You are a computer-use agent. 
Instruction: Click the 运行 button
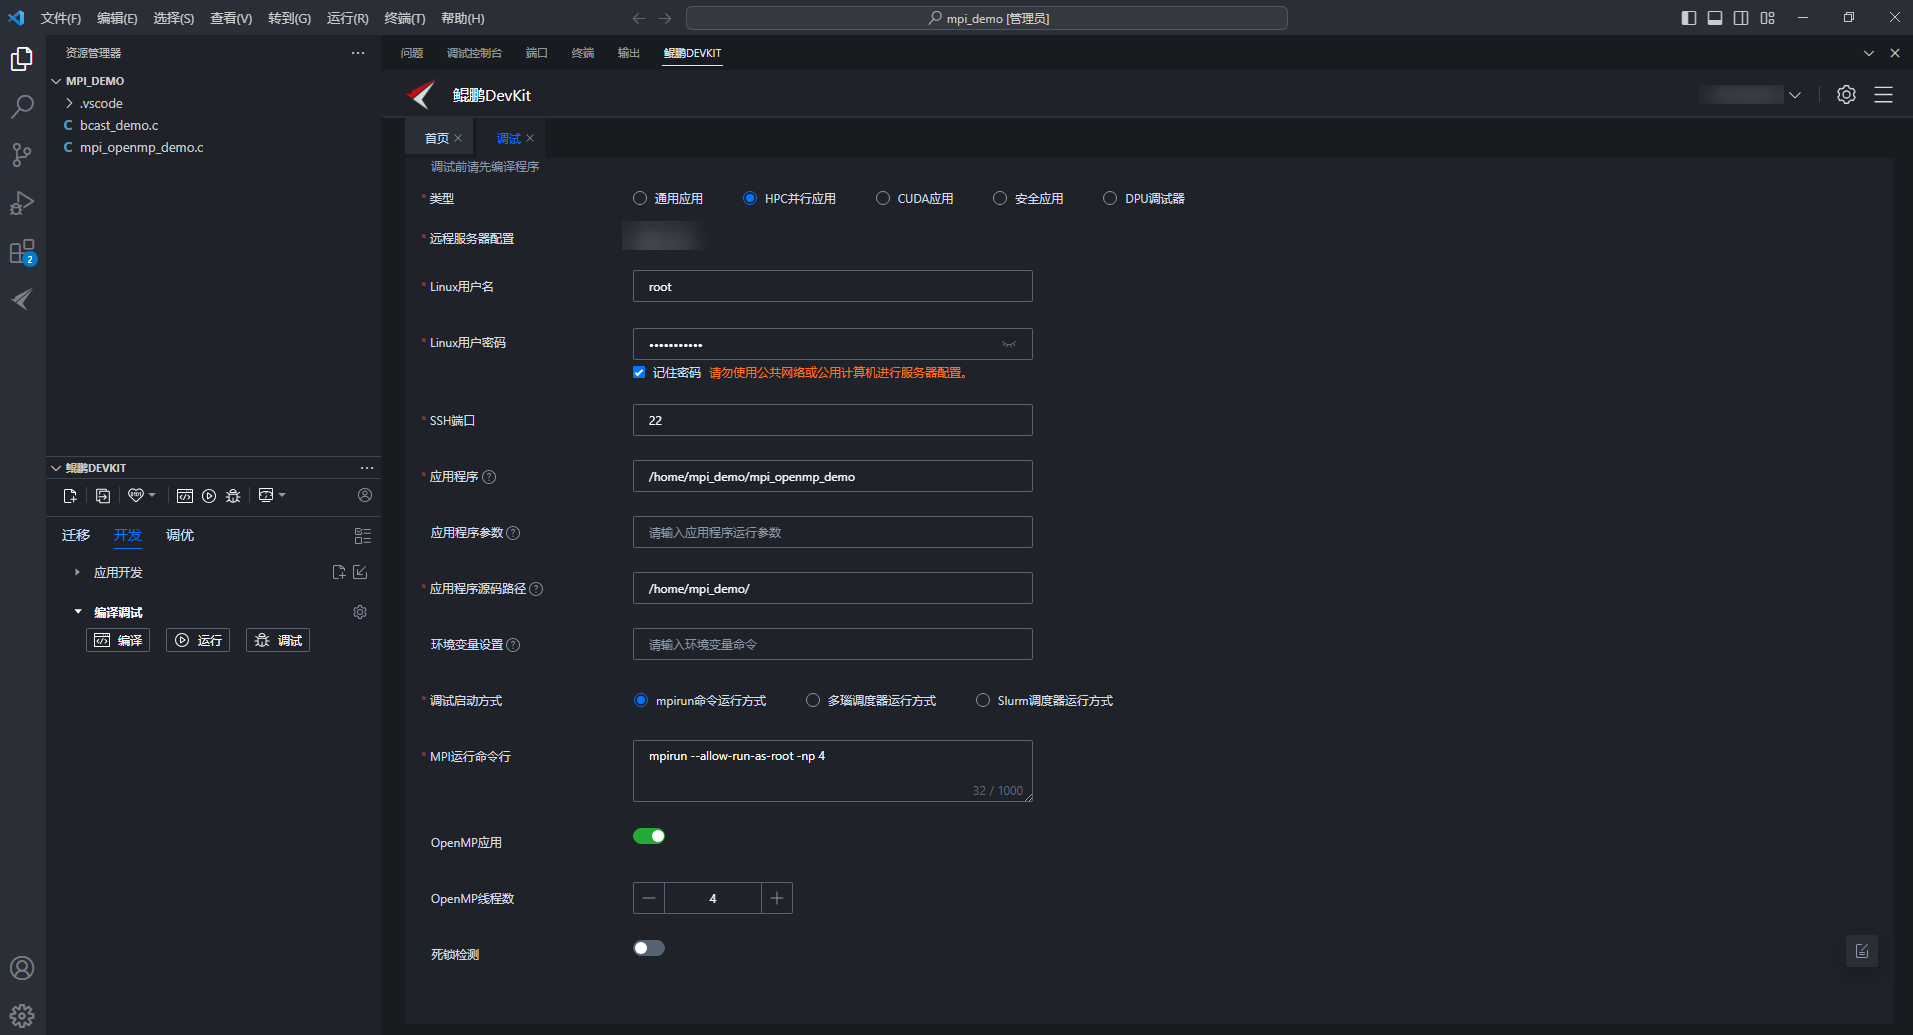click(198, 640)
